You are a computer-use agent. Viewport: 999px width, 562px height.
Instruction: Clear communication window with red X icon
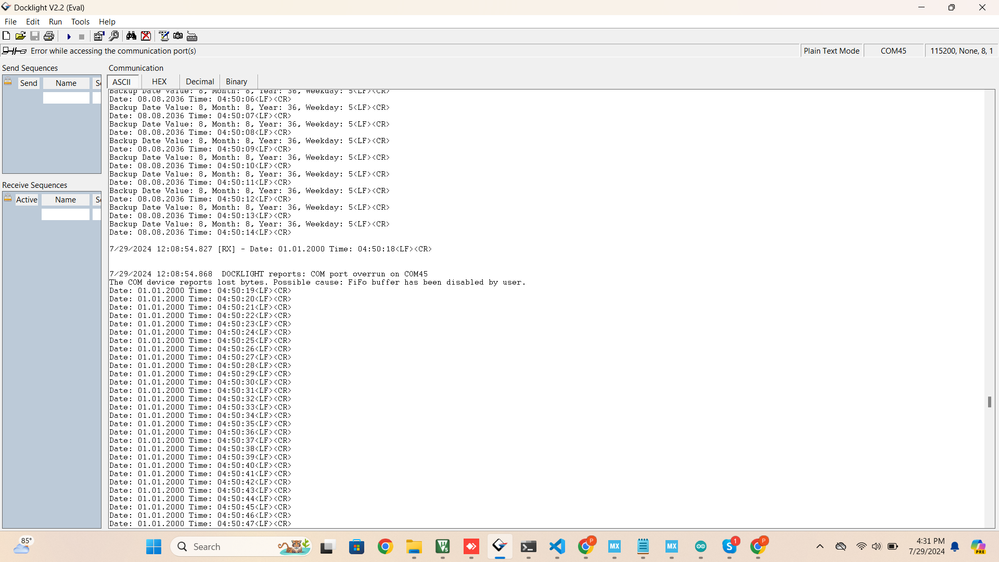pyautogui.click(x=146, y=36)
